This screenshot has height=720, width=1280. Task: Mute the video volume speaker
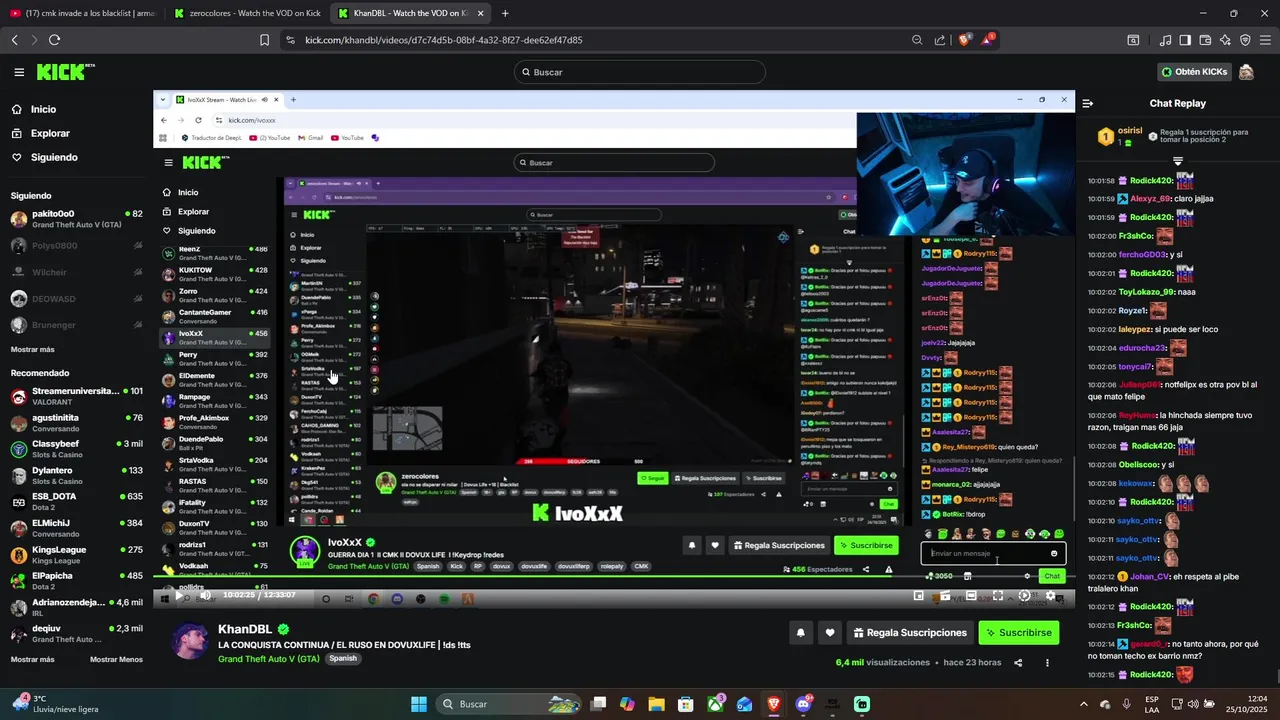(205, 595)
